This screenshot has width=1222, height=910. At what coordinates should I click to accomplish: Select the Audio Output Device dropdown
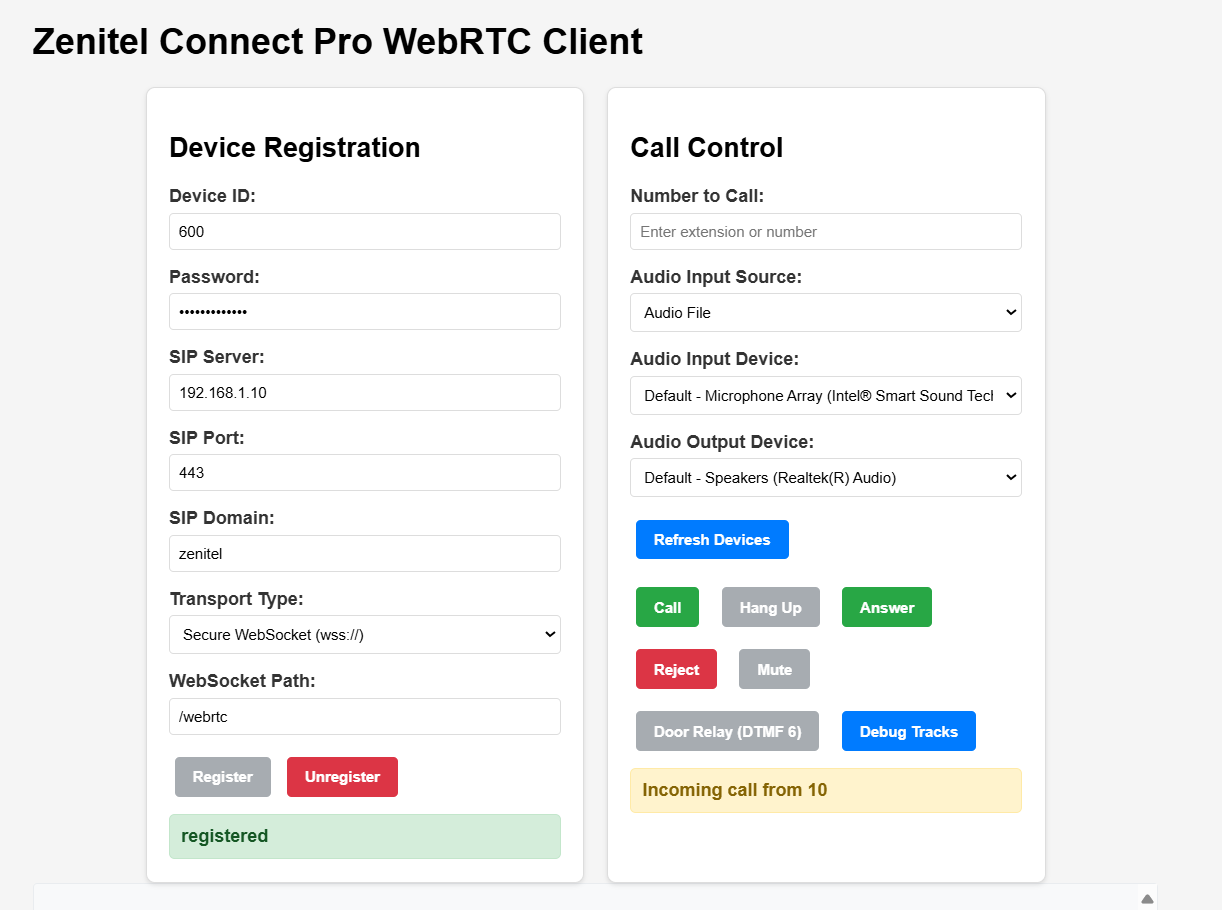(x=826, y=478)
